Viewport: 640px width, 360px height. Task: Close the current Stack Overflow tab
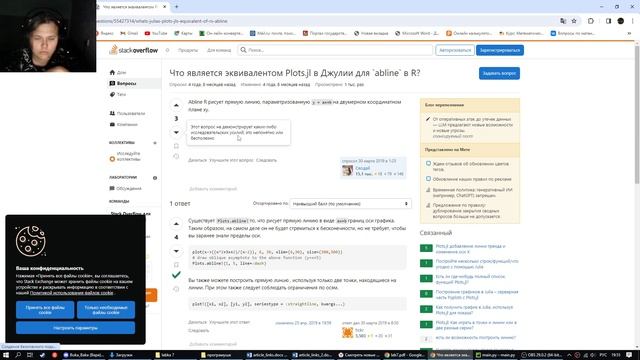164,7
